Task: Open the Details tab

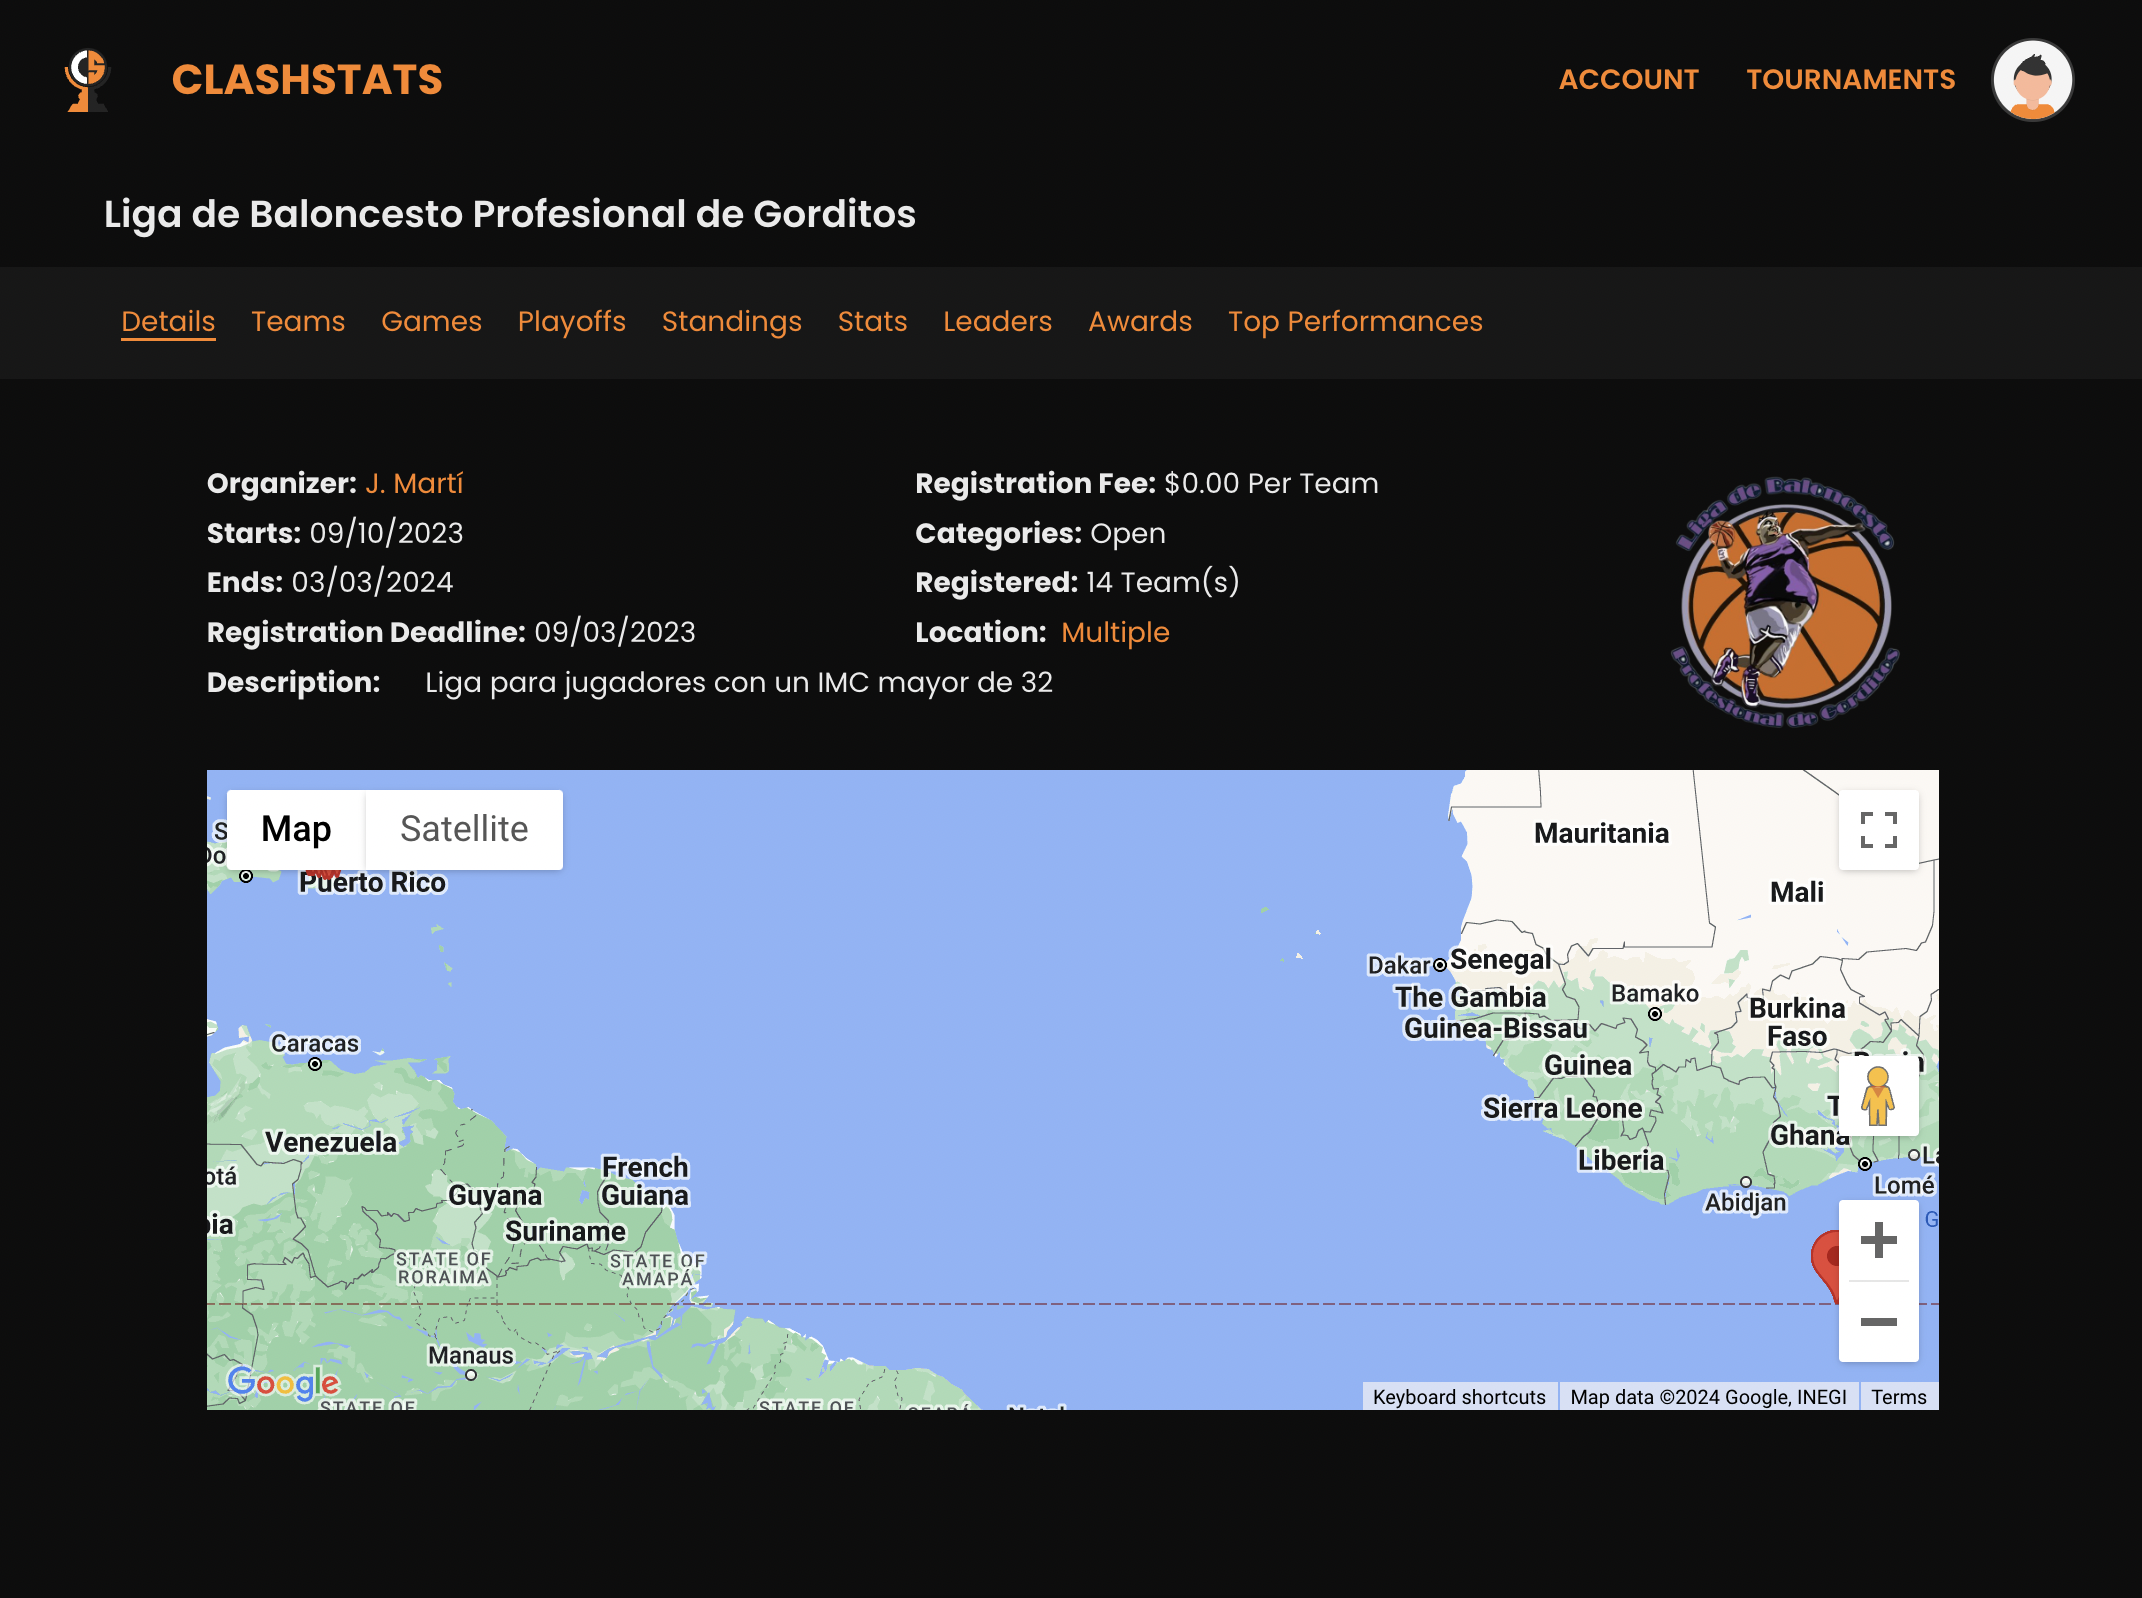Action: (x=168, y=321)
